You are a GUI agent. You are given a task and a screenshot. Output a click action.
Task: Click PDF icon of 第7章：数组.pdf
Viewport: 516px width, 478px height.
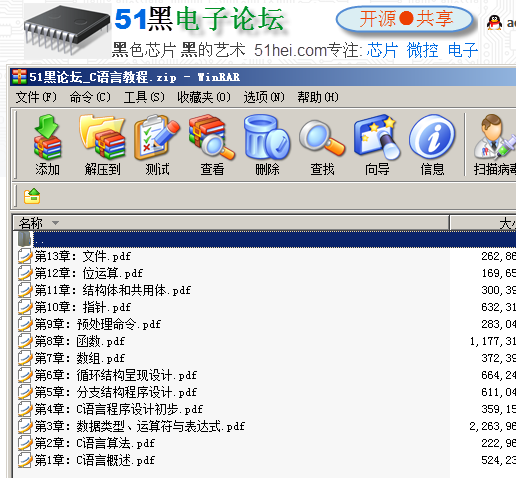25,358
